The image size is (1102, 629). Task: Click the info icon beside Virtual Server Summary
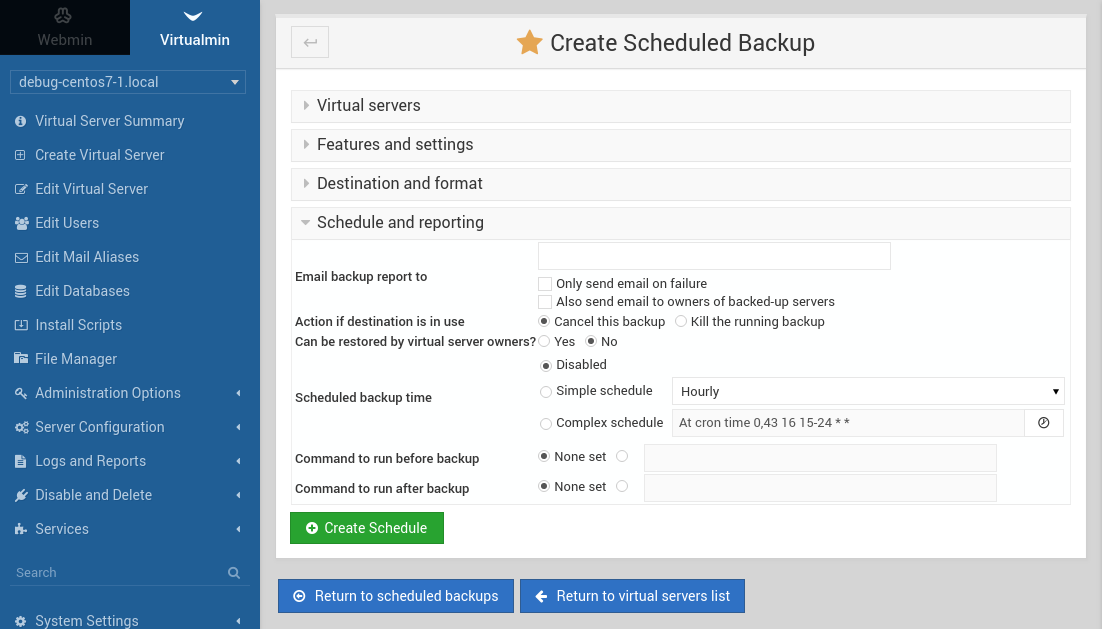[20, 122]
